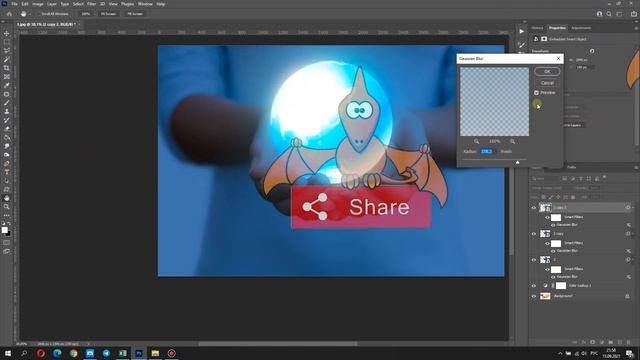Select the Horizontal Type tool
The height and width of the screenshot is (360, 640).
[x=7, y=172]
